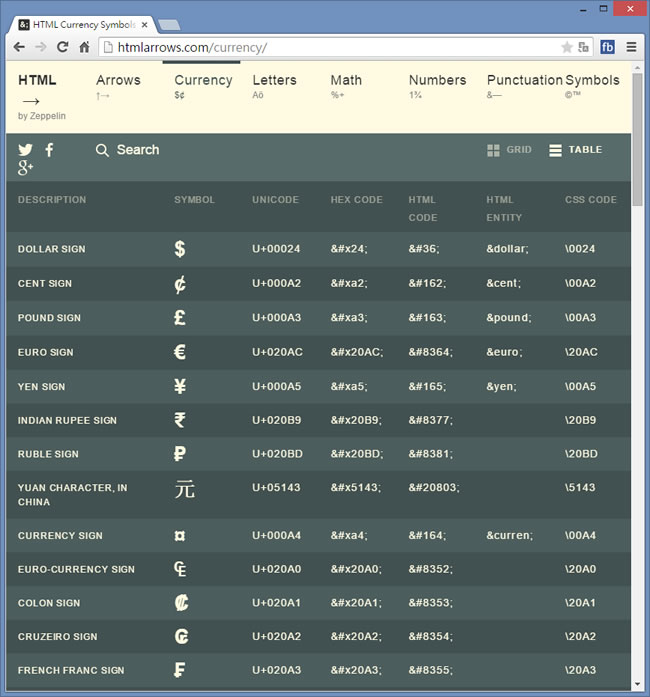Screen dimensions: 650x697
Task: Select the \20AC CSS code
Action: point(581,352)
